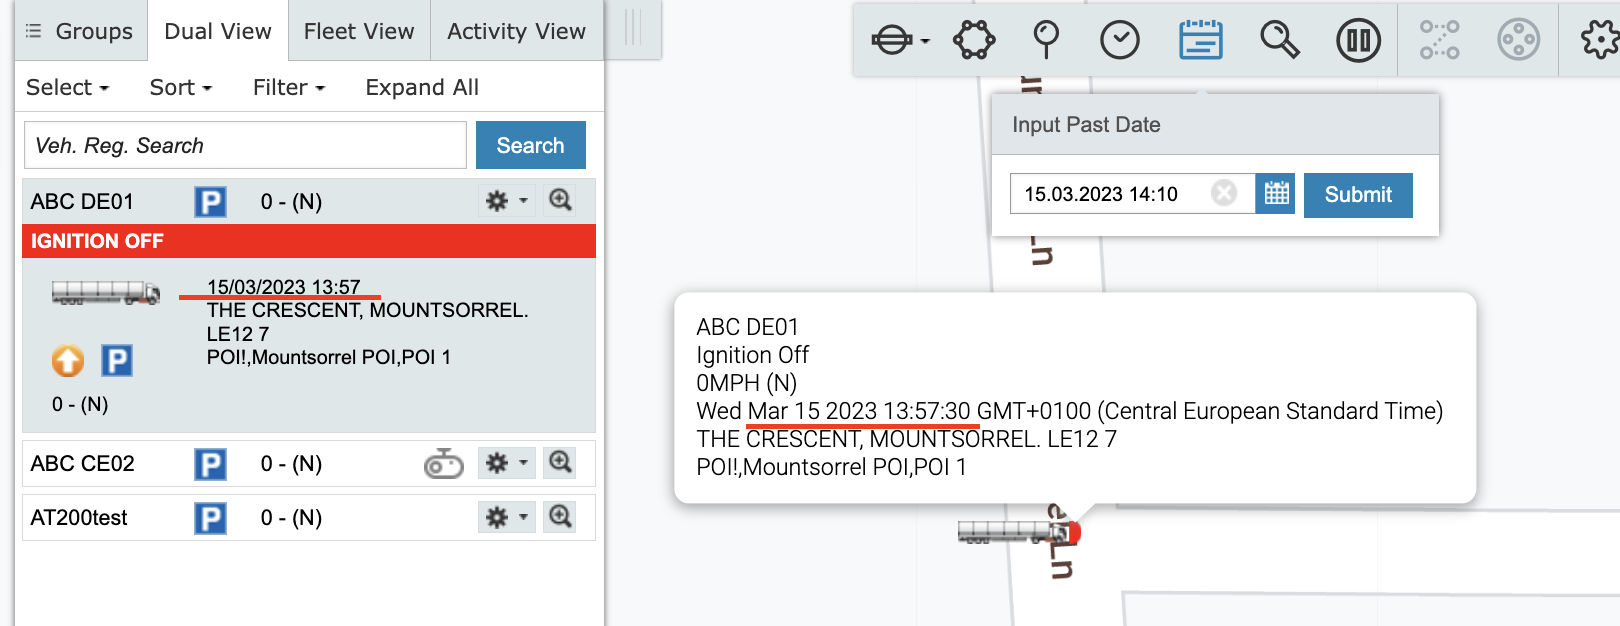Click the magnifier search tool in toolbar

[1279, 41]
